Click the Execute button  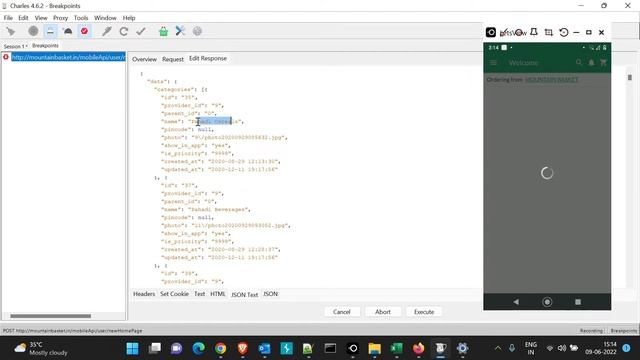pos(424,312)
